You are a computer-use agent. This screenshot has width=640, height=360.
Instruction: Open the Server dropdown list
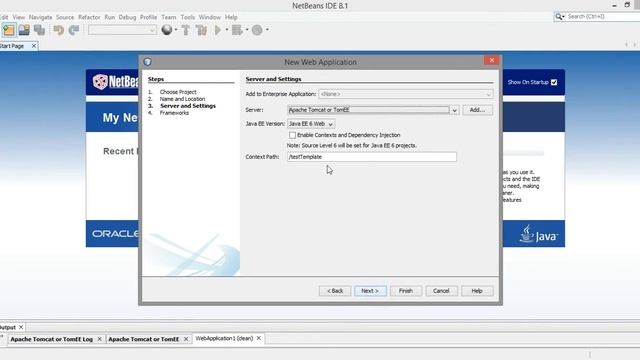click(454, 110)
